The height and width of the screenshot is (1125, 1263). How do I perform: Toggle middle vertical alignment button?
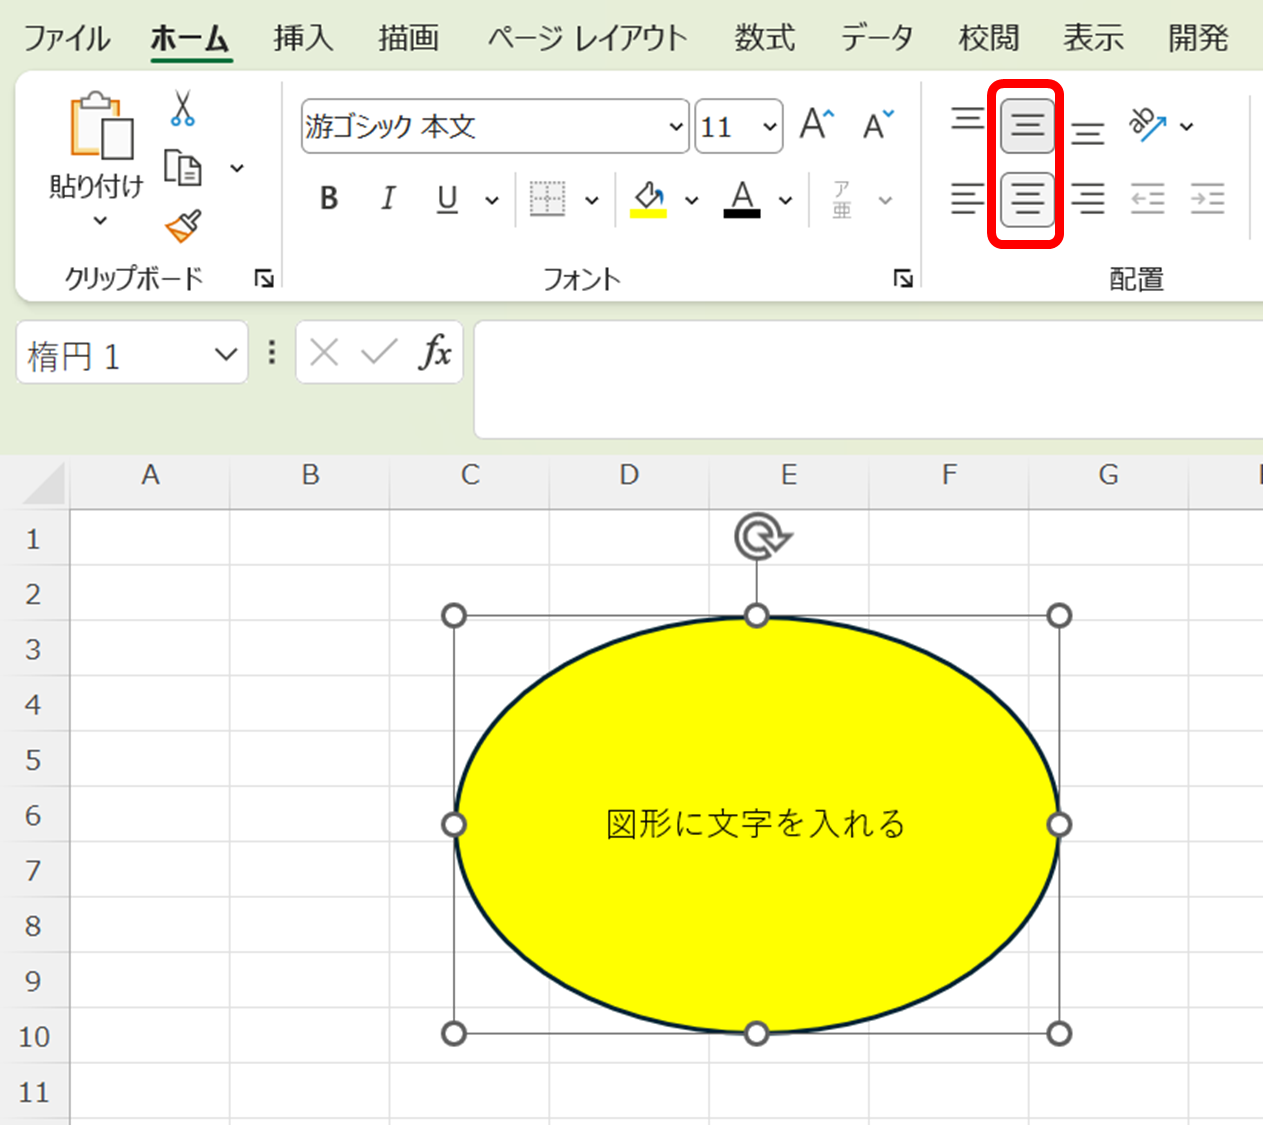pos(1027,125)
